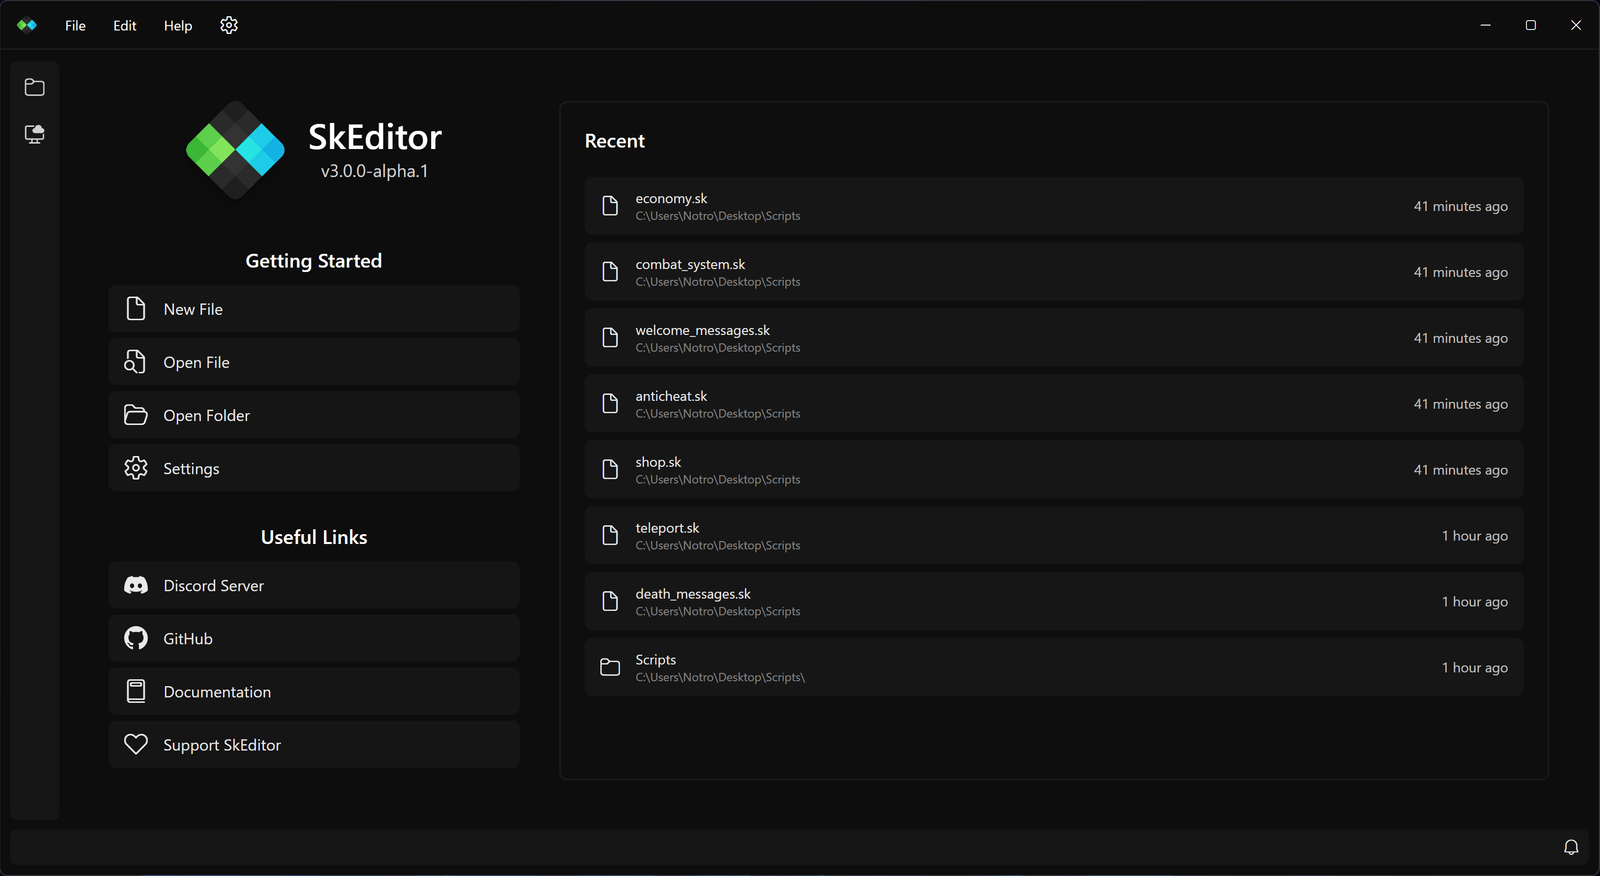Click the file icon next to combat_system.sk
The image size is (1600, 876).
point(610,272)
